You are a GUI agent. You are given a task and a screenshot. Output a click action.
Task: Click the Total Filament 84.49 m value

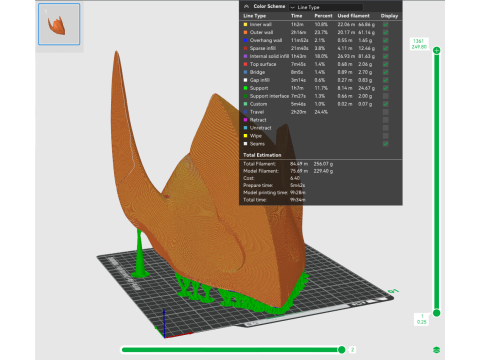(x=299, y=164)
